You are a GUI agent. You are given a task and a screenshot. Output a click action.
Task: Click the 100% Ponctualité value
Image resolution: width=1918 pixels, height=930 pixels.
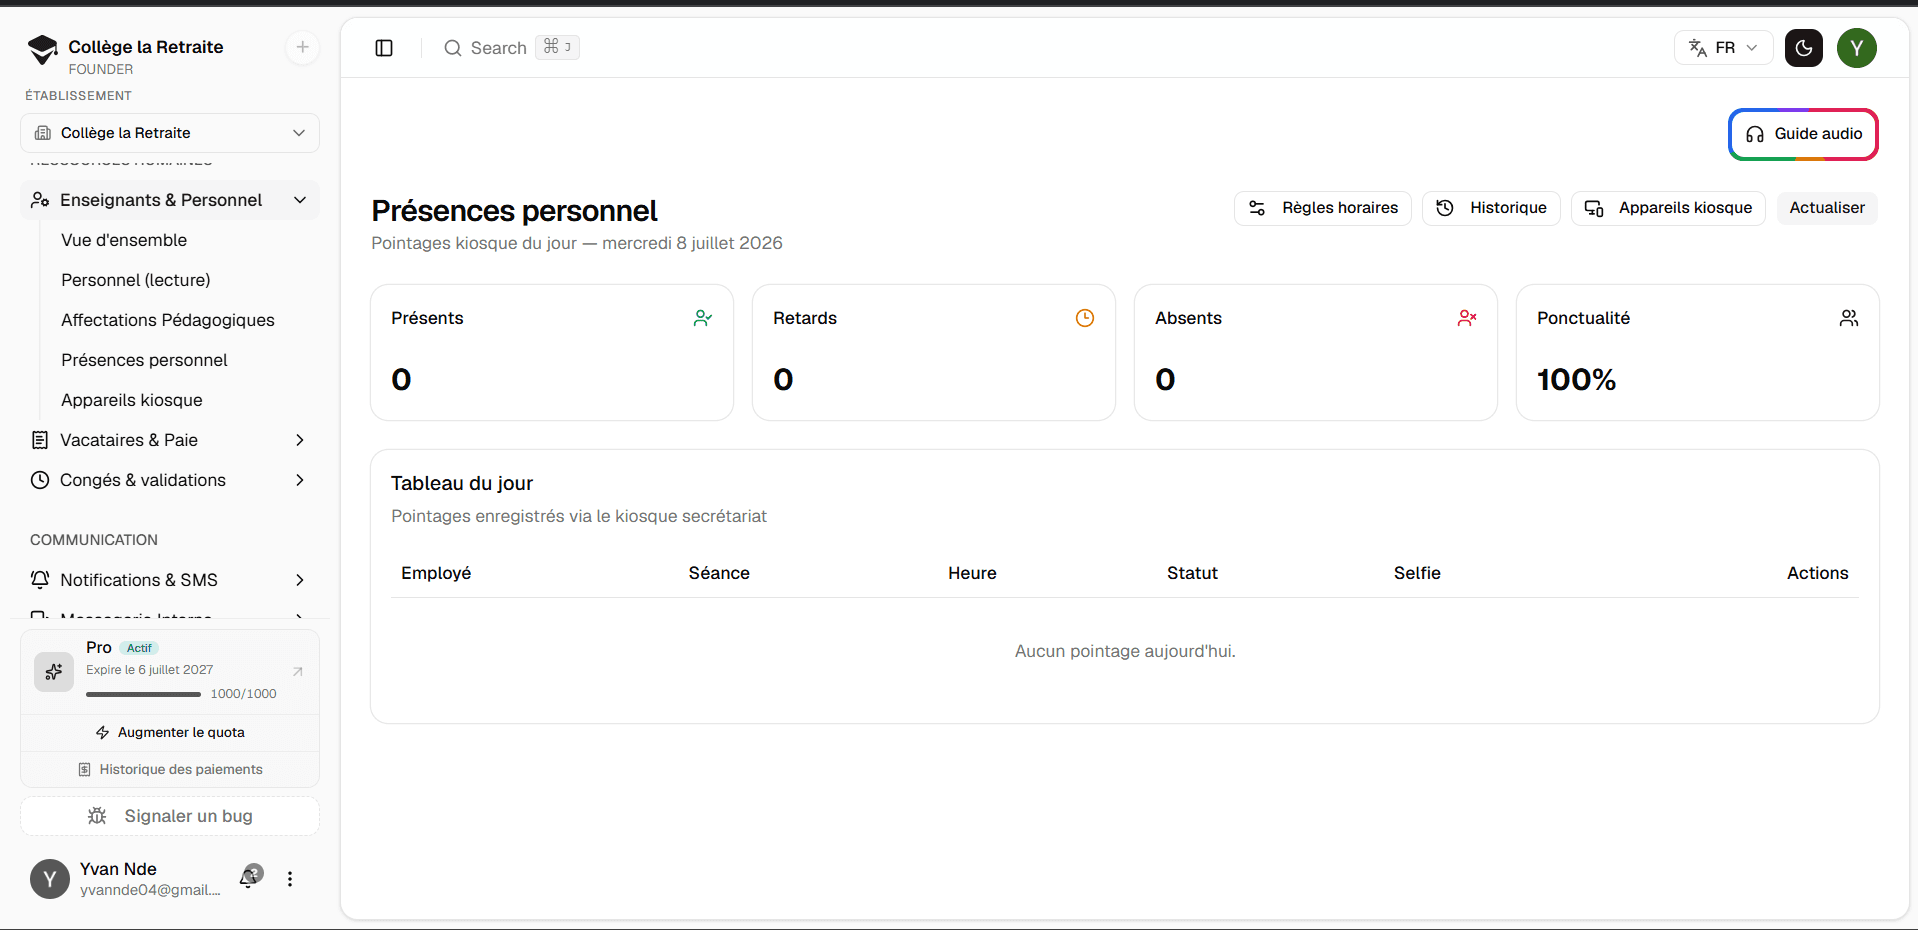point(1576,380)
